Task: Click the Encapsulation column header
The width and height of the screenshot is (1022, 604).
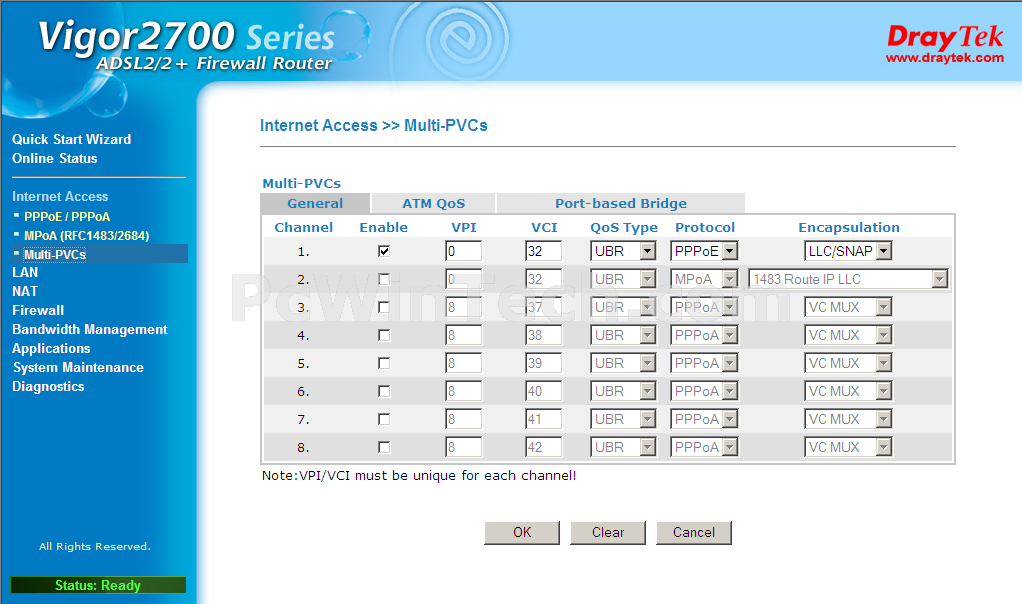Action: point(849,227)
